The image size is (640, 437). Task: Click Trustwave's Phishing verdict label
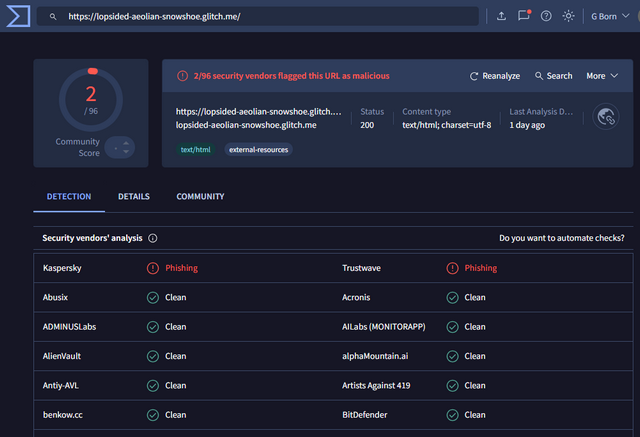click(481, 268)
